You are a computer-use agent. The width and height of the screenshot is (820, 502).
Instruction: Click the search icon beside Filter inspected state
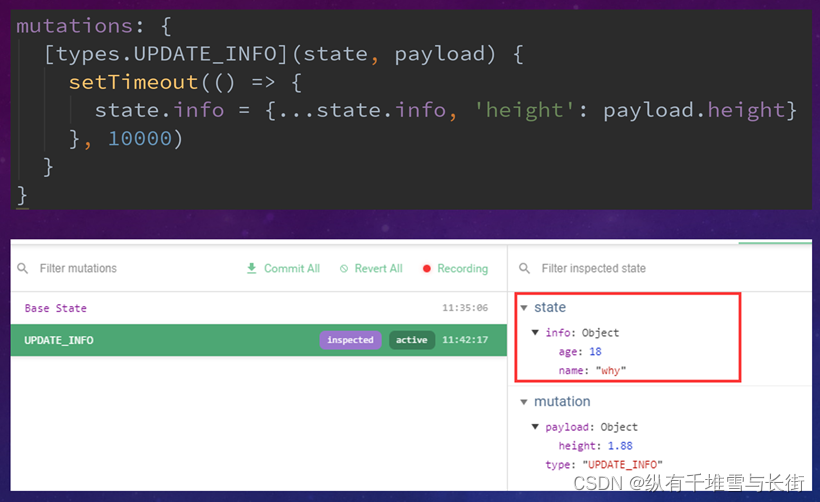[525, 268]
